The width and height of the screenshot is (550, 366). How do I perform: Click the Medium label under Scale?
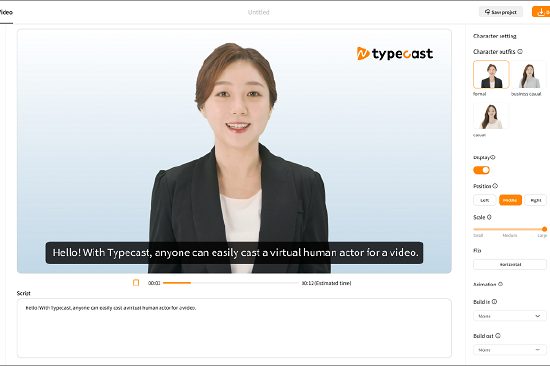[x=510, y=235]
